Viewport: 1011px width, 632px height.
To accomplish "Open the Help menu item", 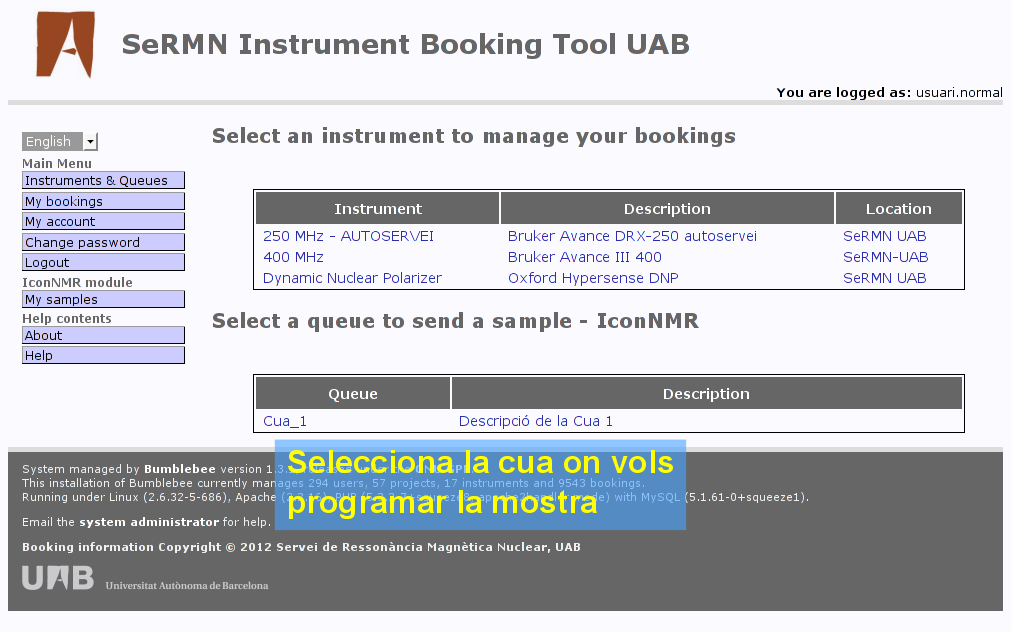I will 103,355.
